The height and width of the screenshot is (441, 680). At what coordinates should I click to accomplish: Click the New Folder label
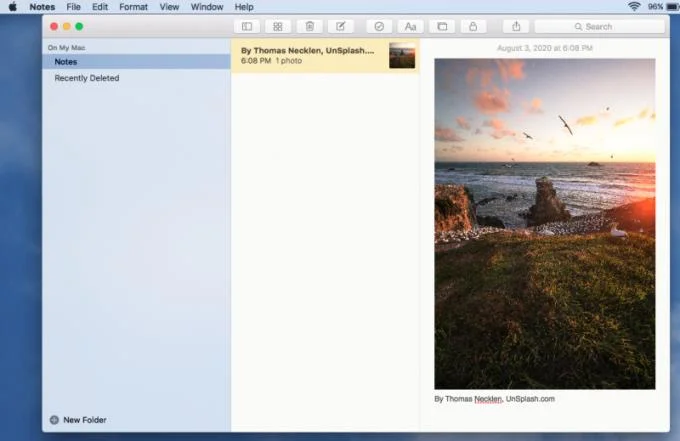coord(85,420)
